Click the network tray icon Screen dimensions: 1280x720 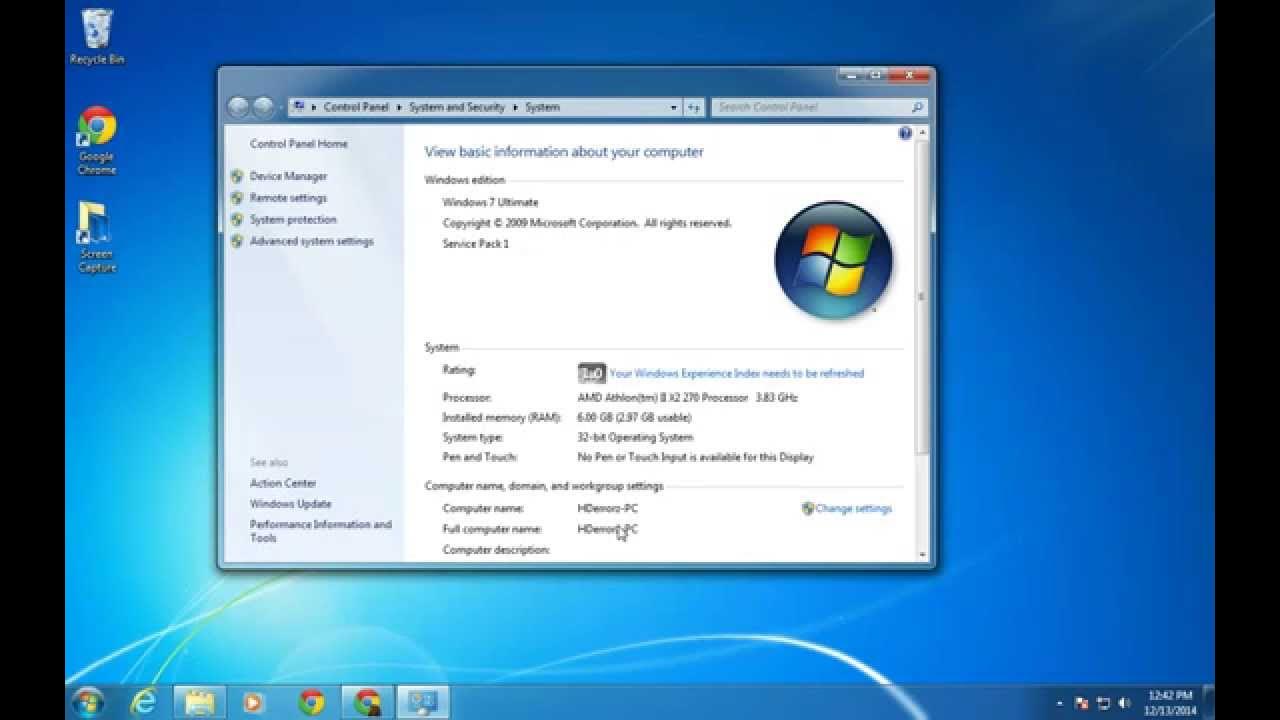pos(1103,703)
